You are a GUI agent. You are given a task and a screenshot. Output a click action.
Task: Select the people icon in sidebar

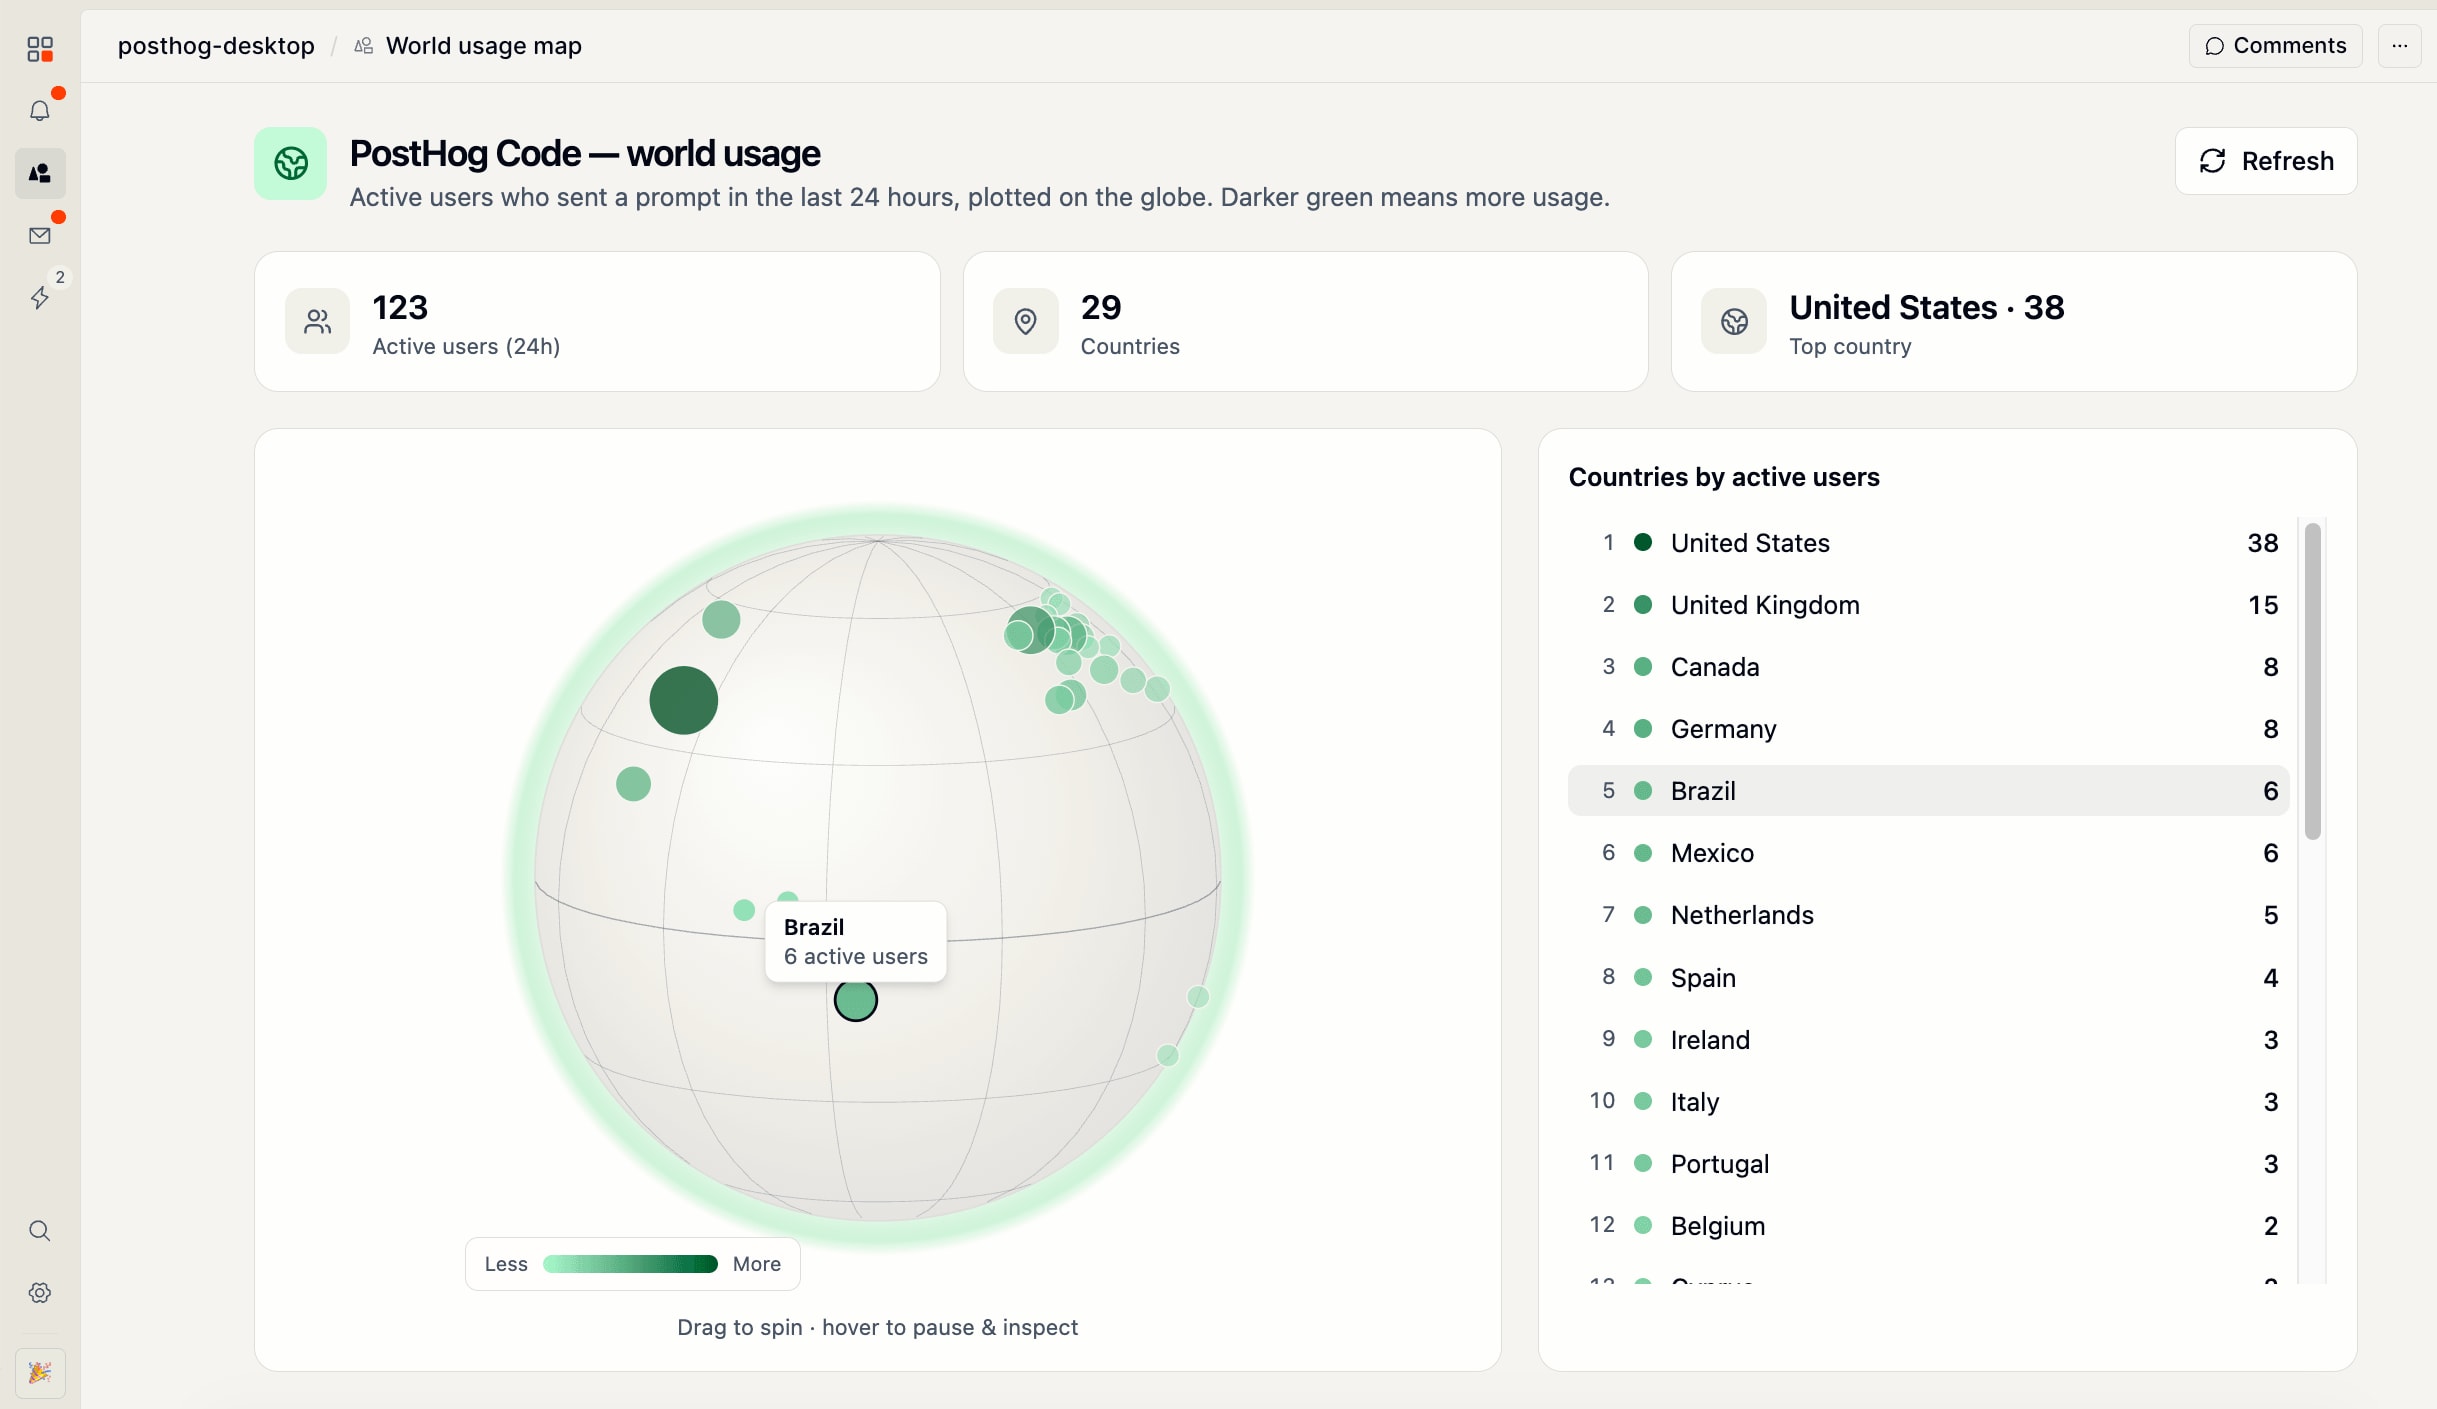[40, 173]
